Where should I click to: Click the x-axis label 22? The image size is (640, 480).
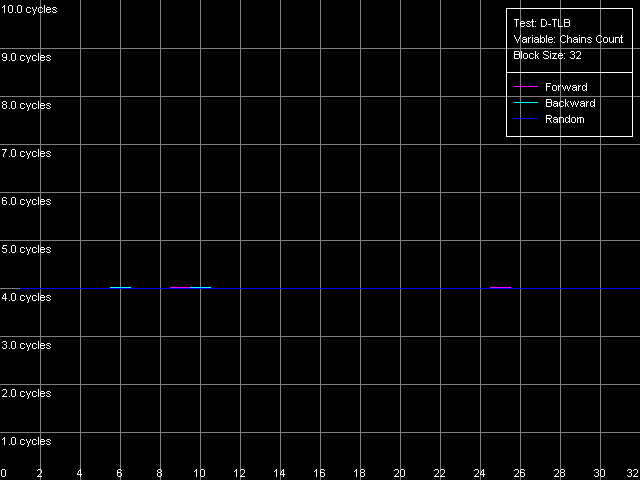pos(439,473)
